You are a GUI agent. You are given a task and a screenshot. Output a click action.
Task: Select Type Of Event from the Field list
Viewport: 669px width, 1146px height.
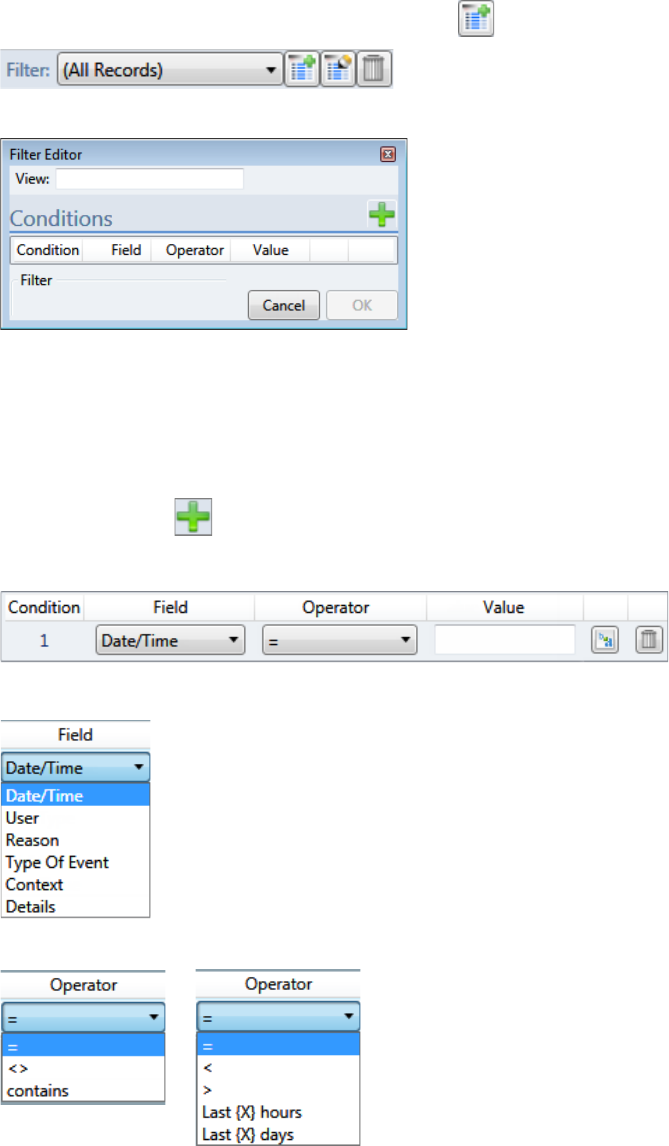coord(75,862)
